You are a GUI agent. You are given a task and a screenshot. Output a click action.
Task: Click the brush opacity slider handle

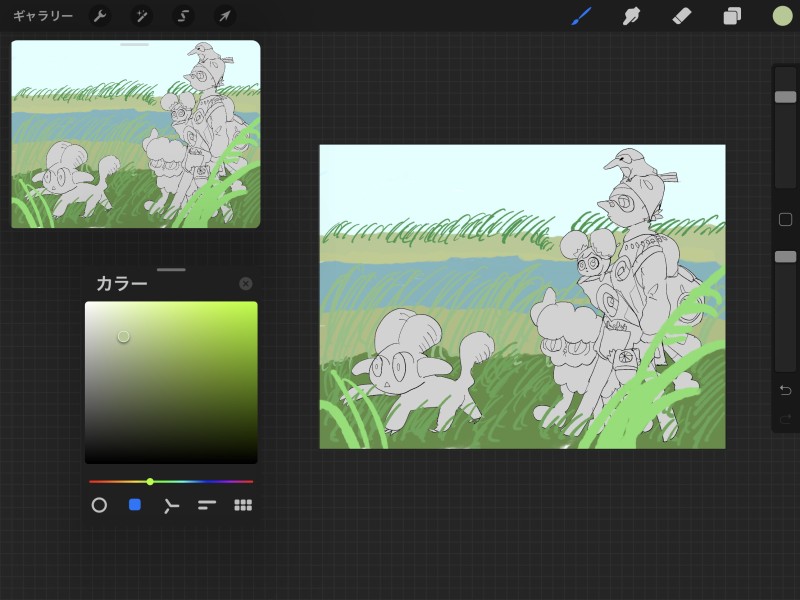pos(785,257)
